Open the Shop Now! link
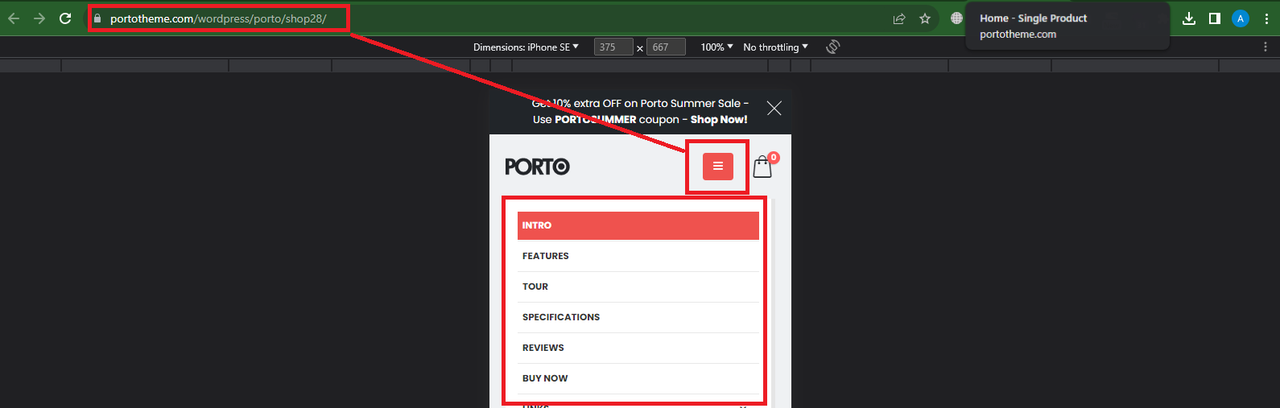The image size is (1280, 408). [x=719, y=119]
